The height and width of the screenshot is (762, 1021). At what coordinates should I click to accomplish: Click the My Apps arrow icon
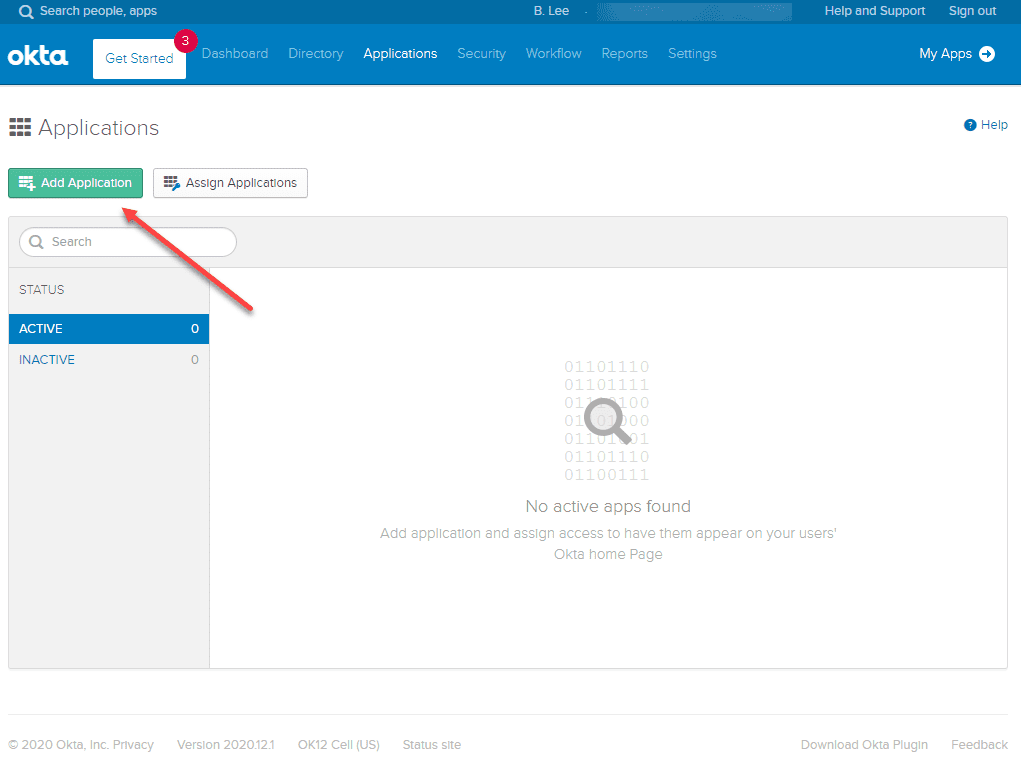(x=987, y=54)
